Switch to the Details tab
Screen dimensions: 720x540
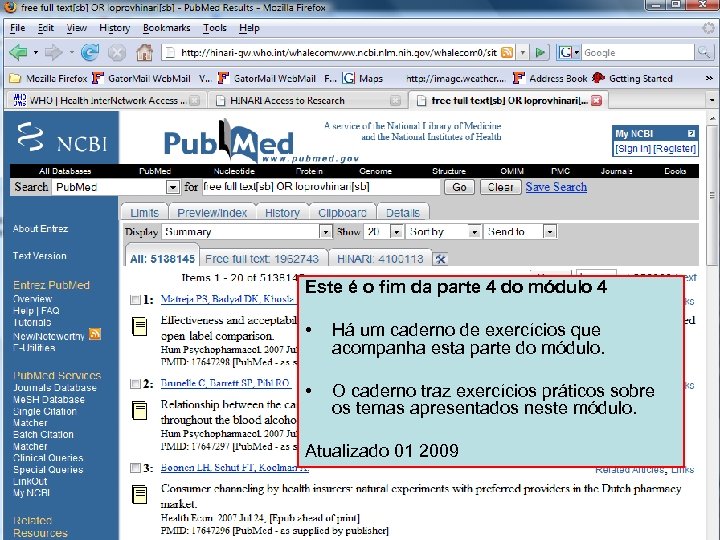403,213
